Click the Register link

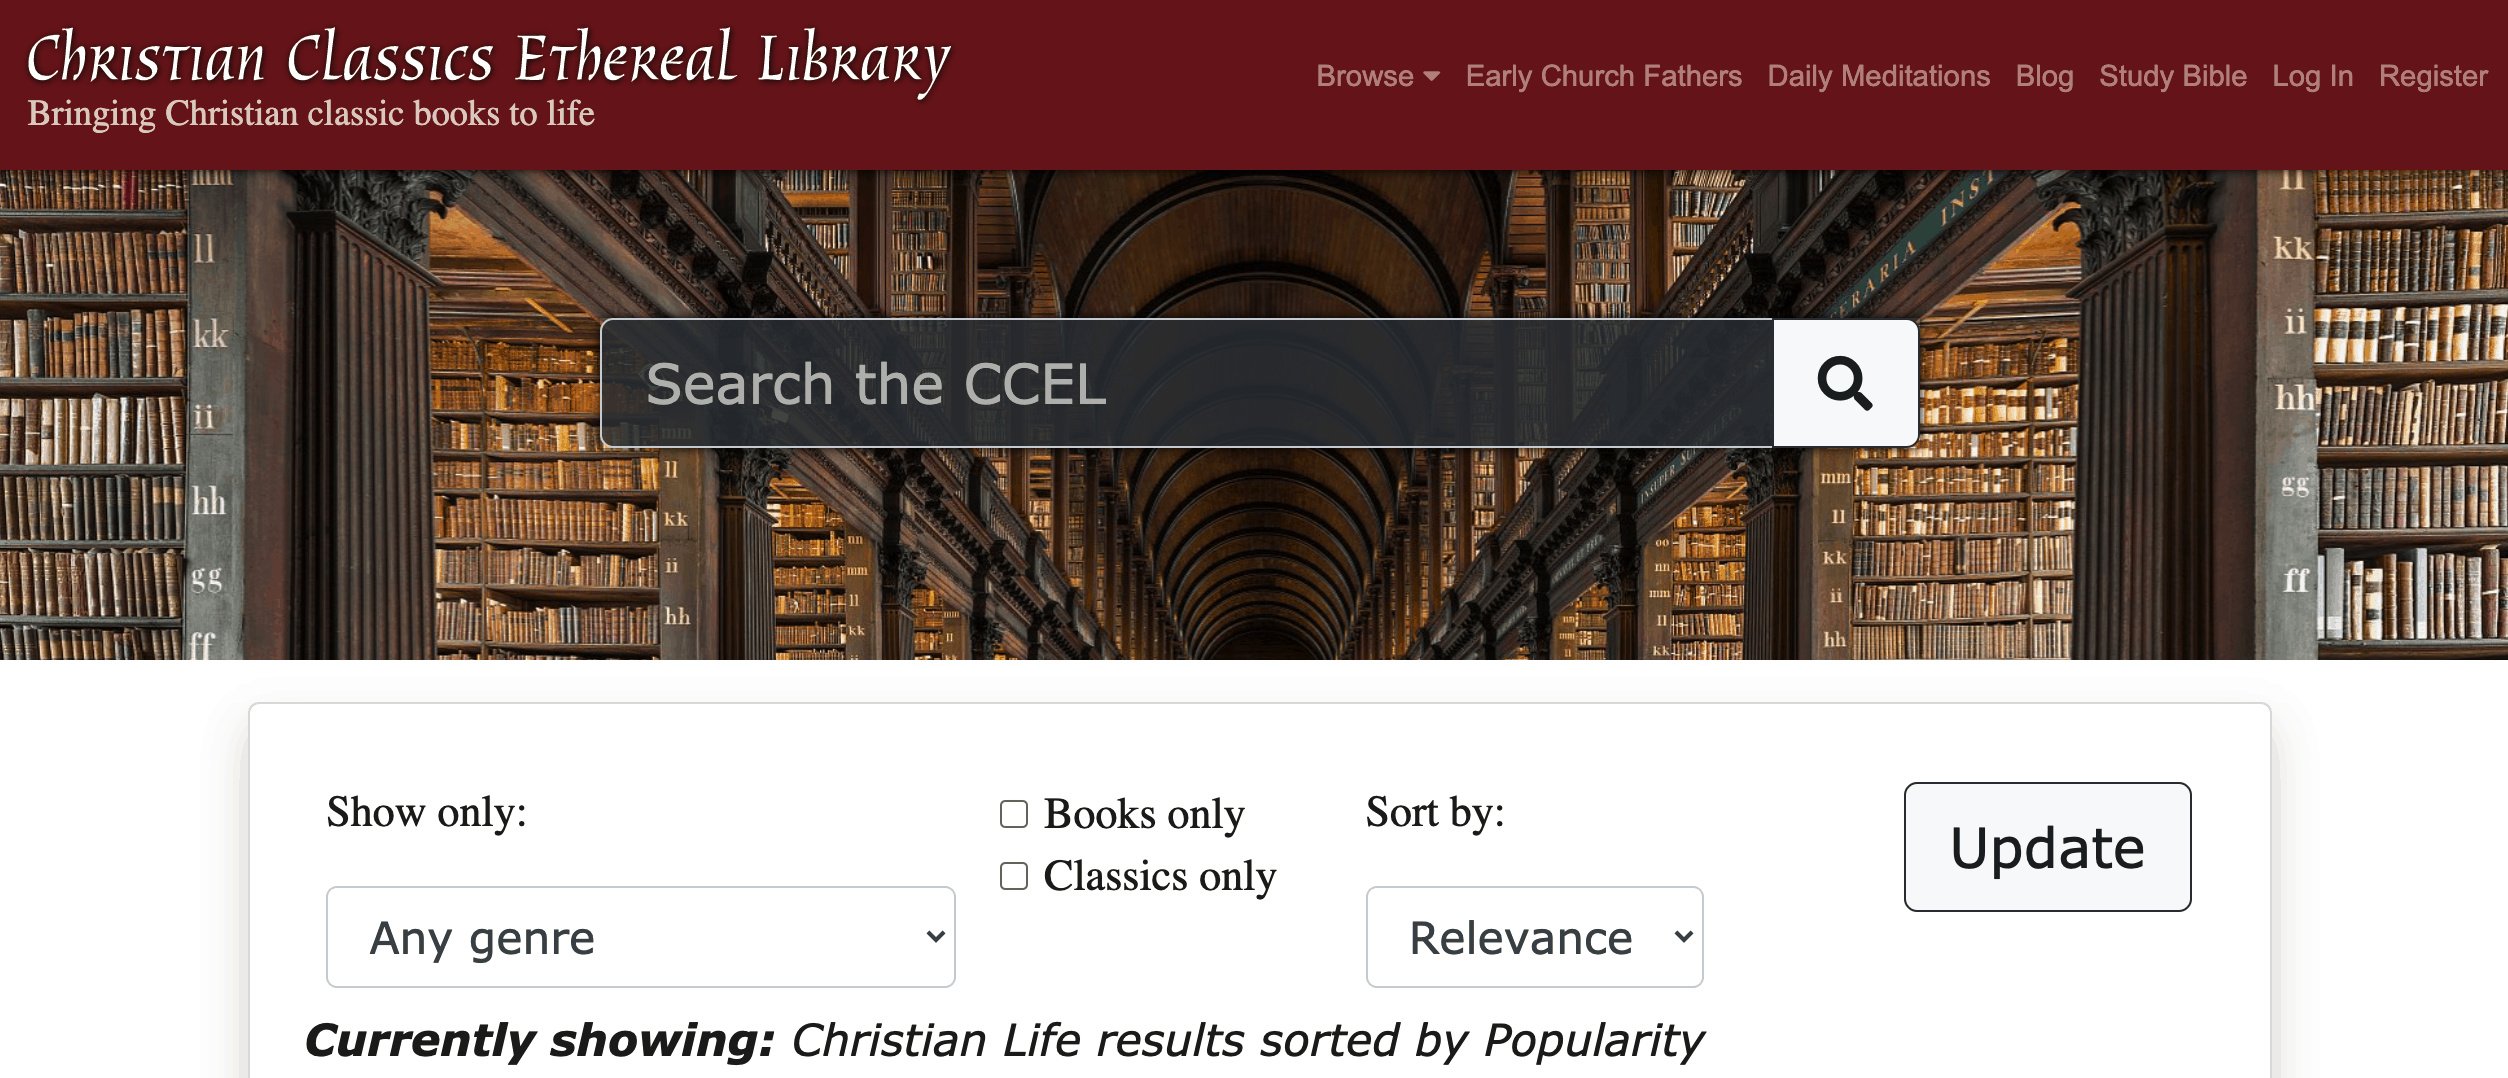click(2433, 75)
